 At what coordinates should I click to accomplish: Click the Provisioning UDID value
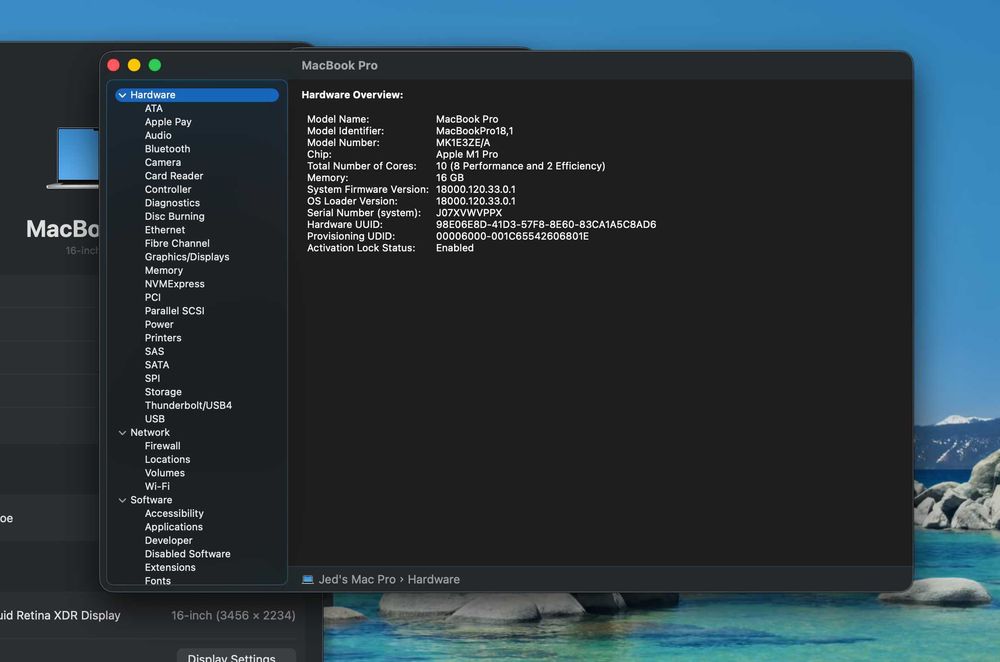tap(512, 236)
